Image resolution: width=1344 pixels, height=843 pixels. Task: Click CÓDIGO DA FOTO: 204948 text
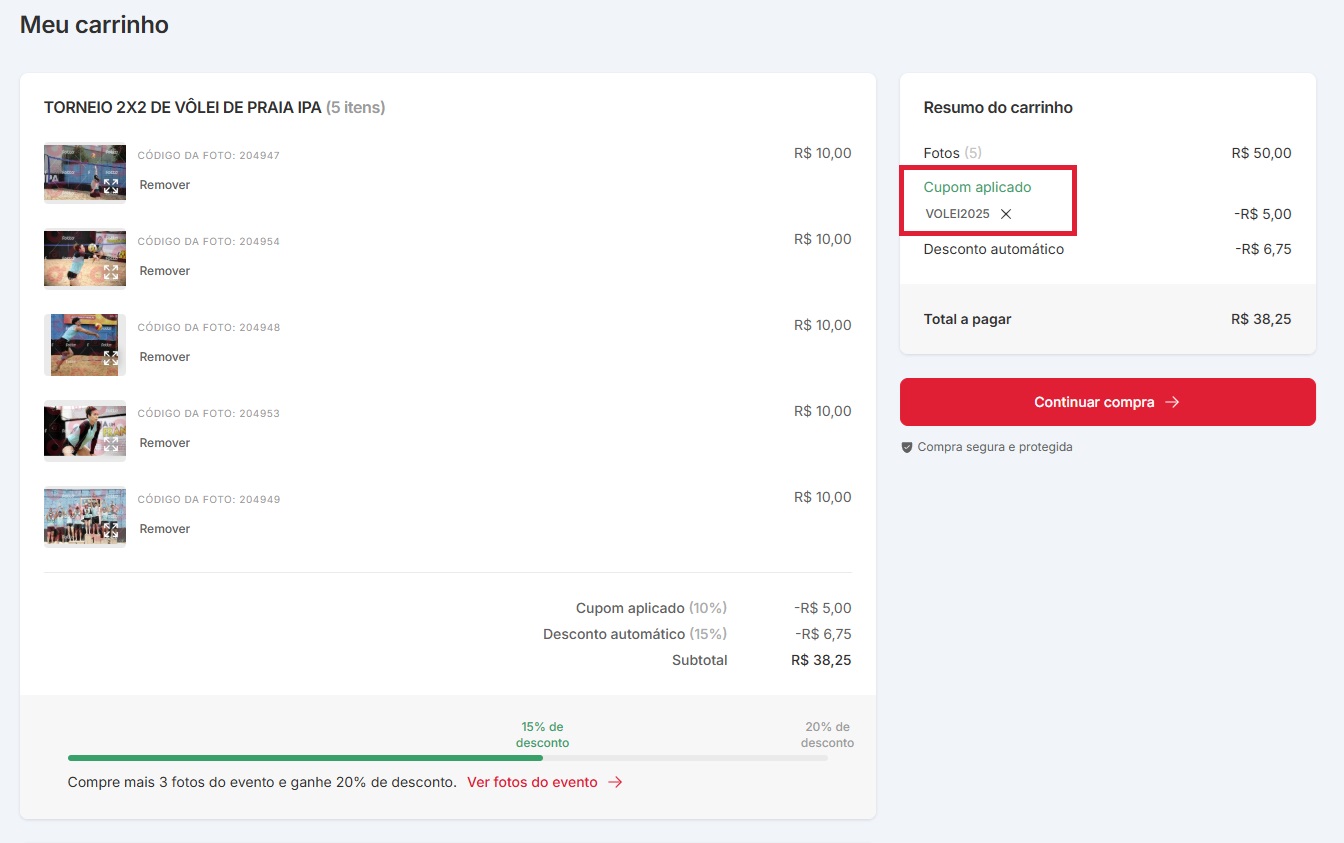coord(209,328)
